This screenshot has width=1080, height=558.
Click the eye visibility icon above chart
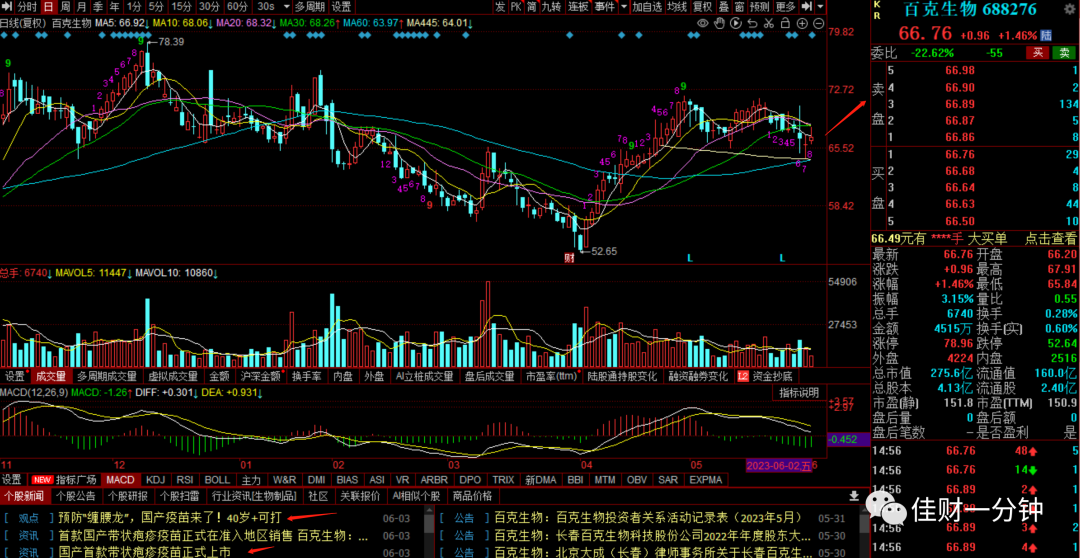pos(703,23)
